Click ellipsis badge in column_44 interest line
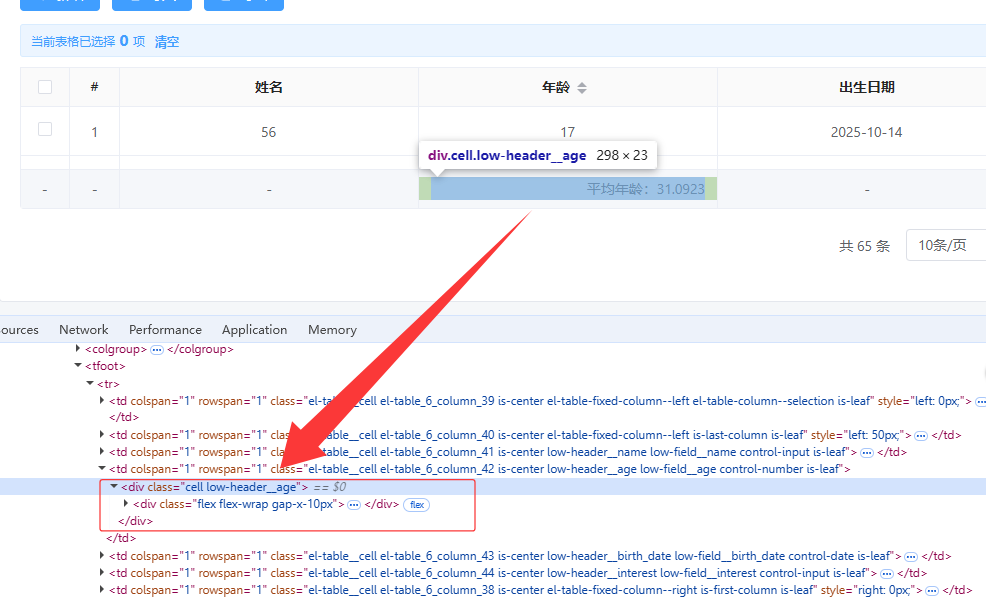The width and height of the screenshot is (986, 601). (x=886, y=573)
